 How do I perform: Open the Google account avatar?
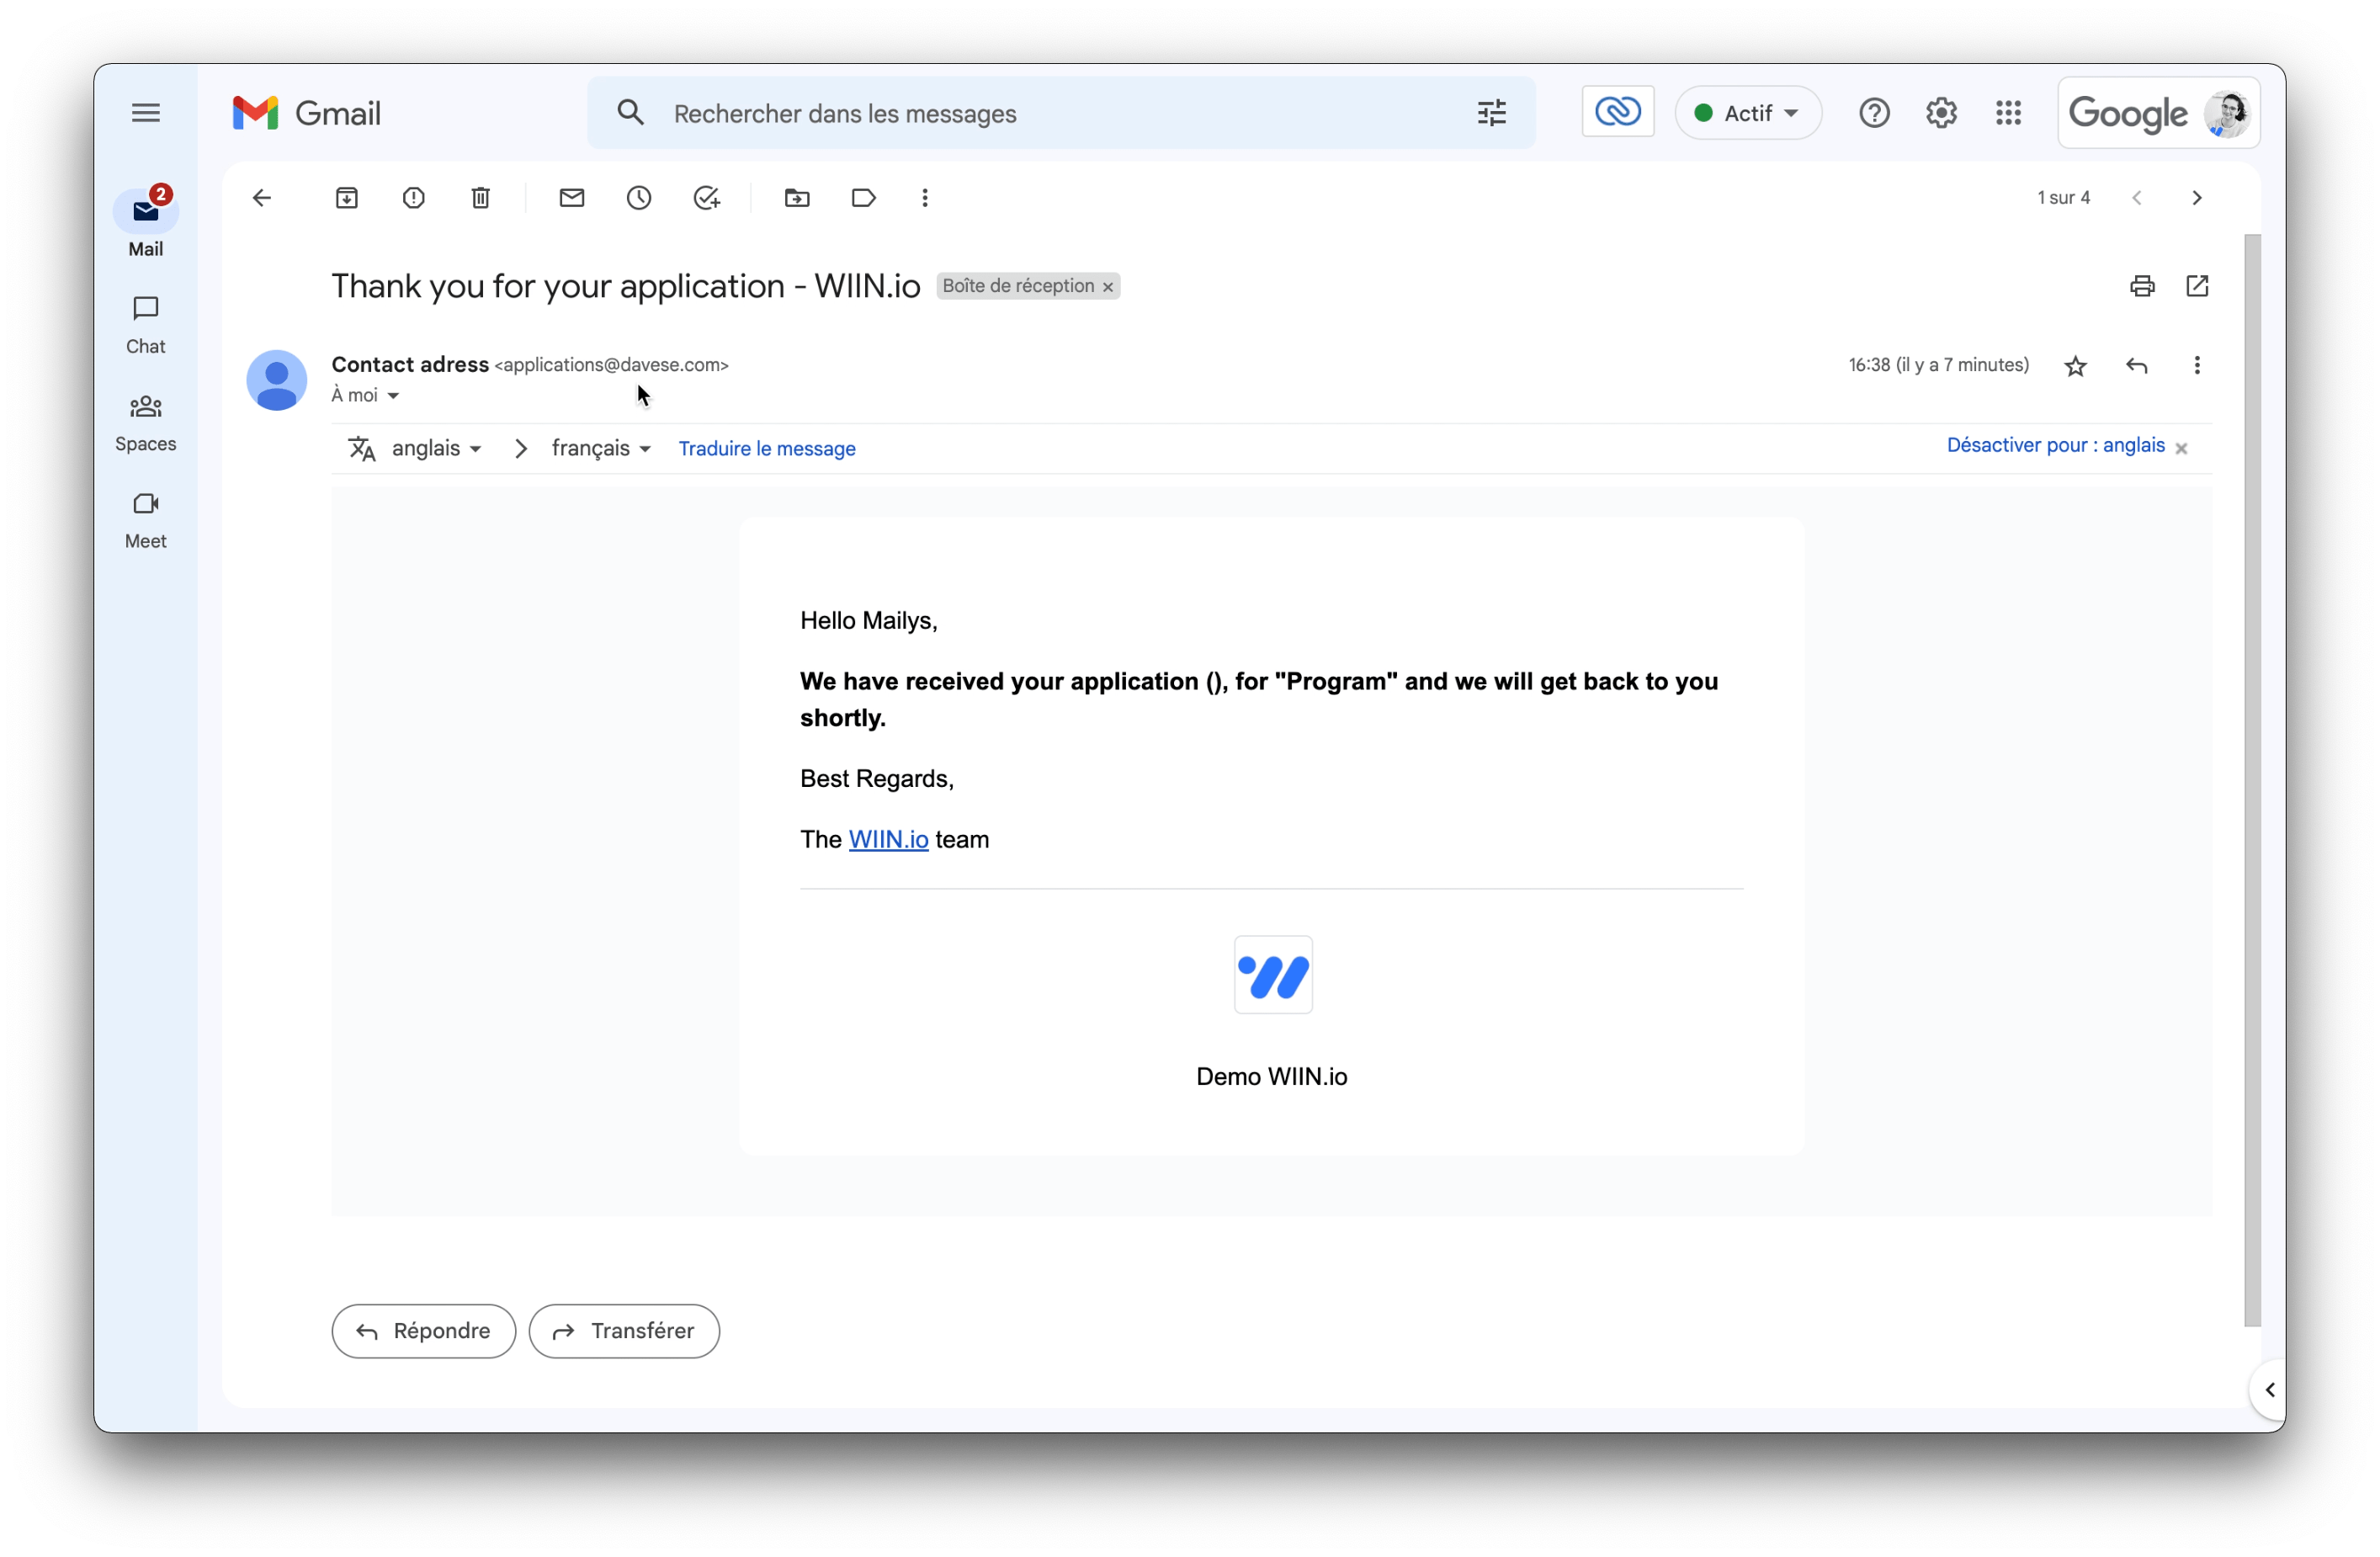(x=2227, y=113)
